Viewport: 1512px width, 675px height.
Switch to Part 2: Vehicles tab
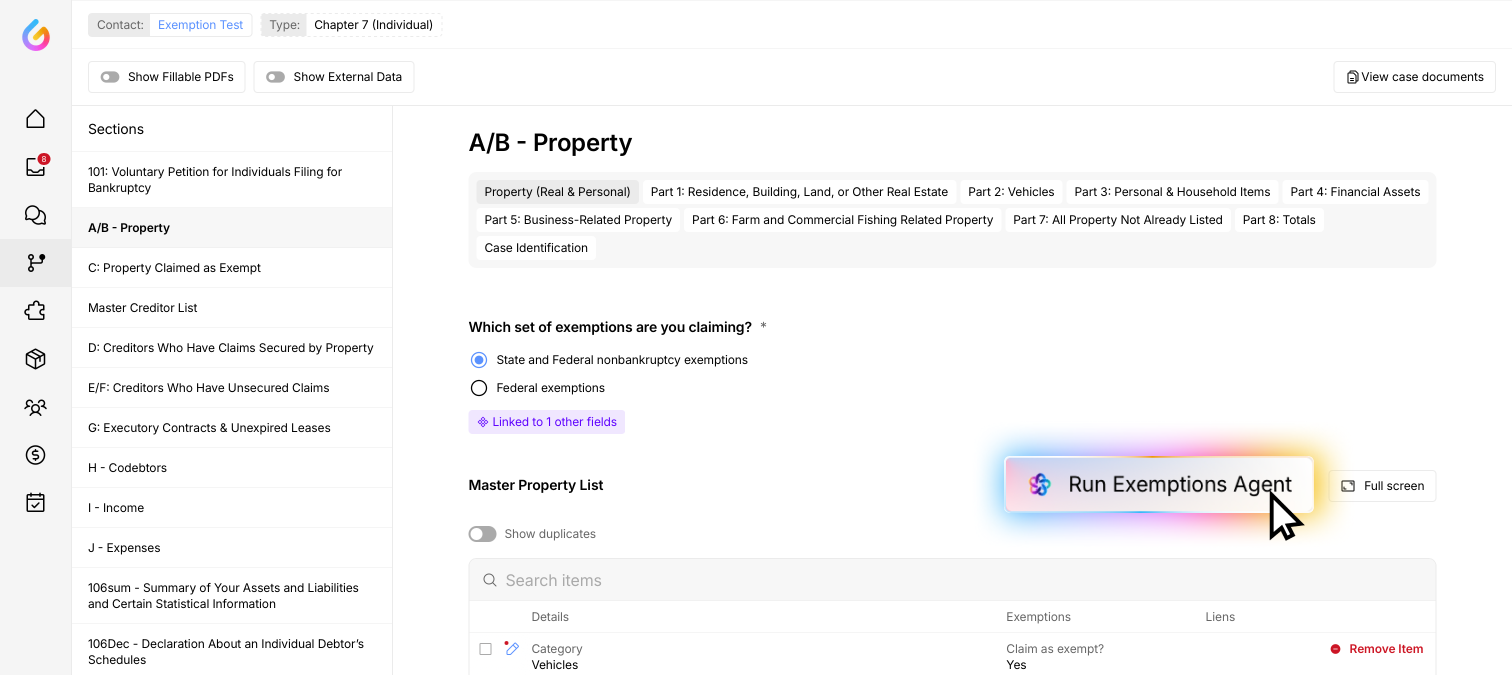pyautogui.click(x=1011, y=192)
